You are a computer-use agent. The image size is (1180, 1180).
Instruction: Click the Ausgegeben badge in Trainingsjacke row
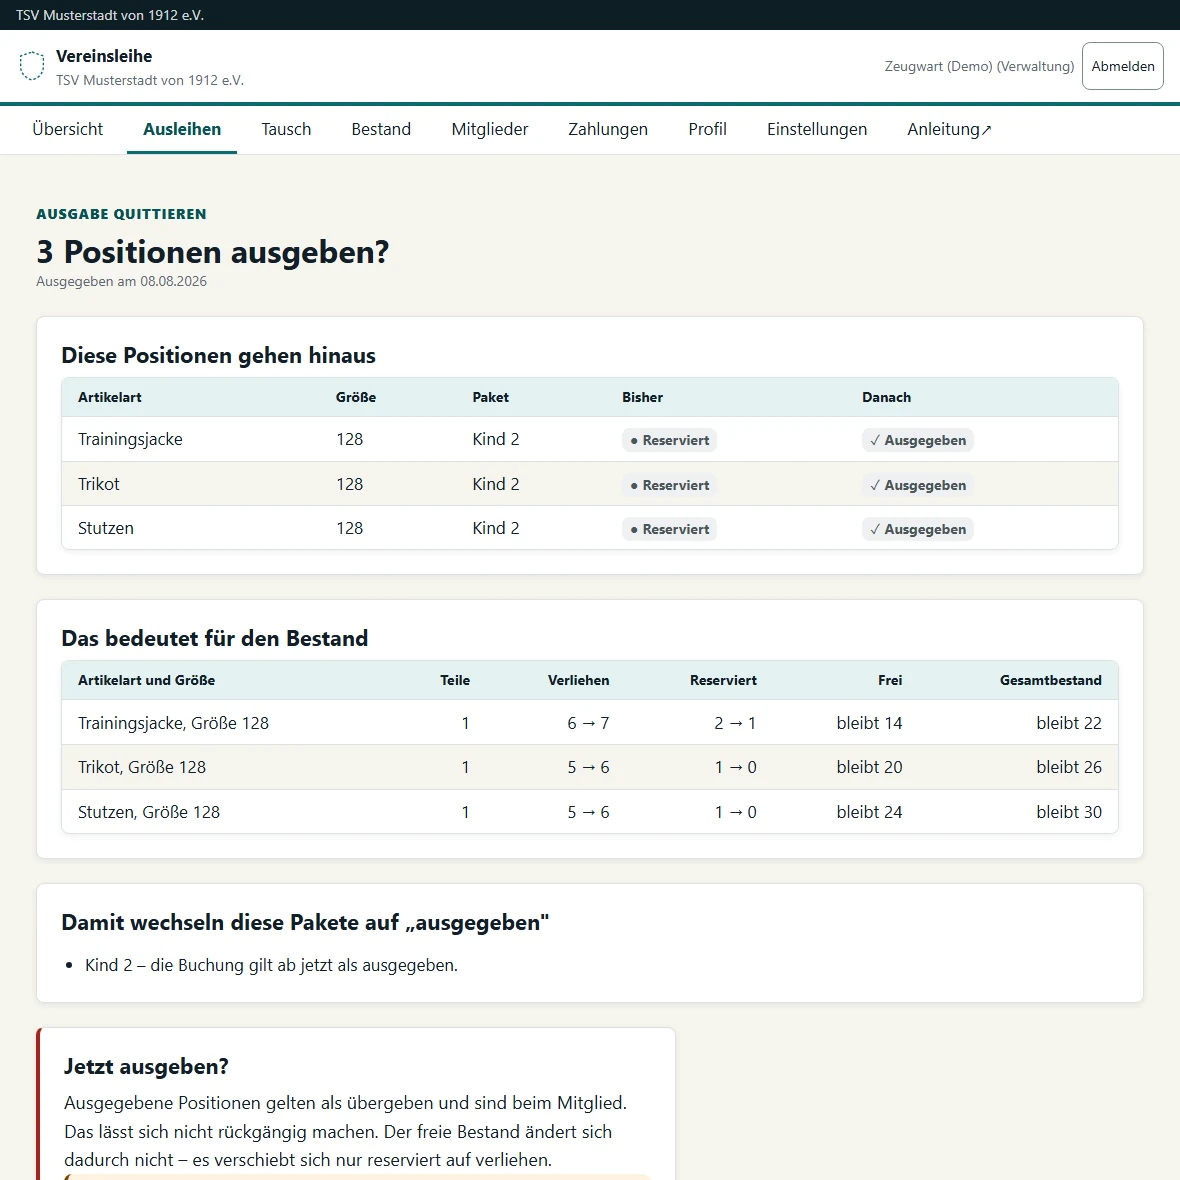pos(917,440)
